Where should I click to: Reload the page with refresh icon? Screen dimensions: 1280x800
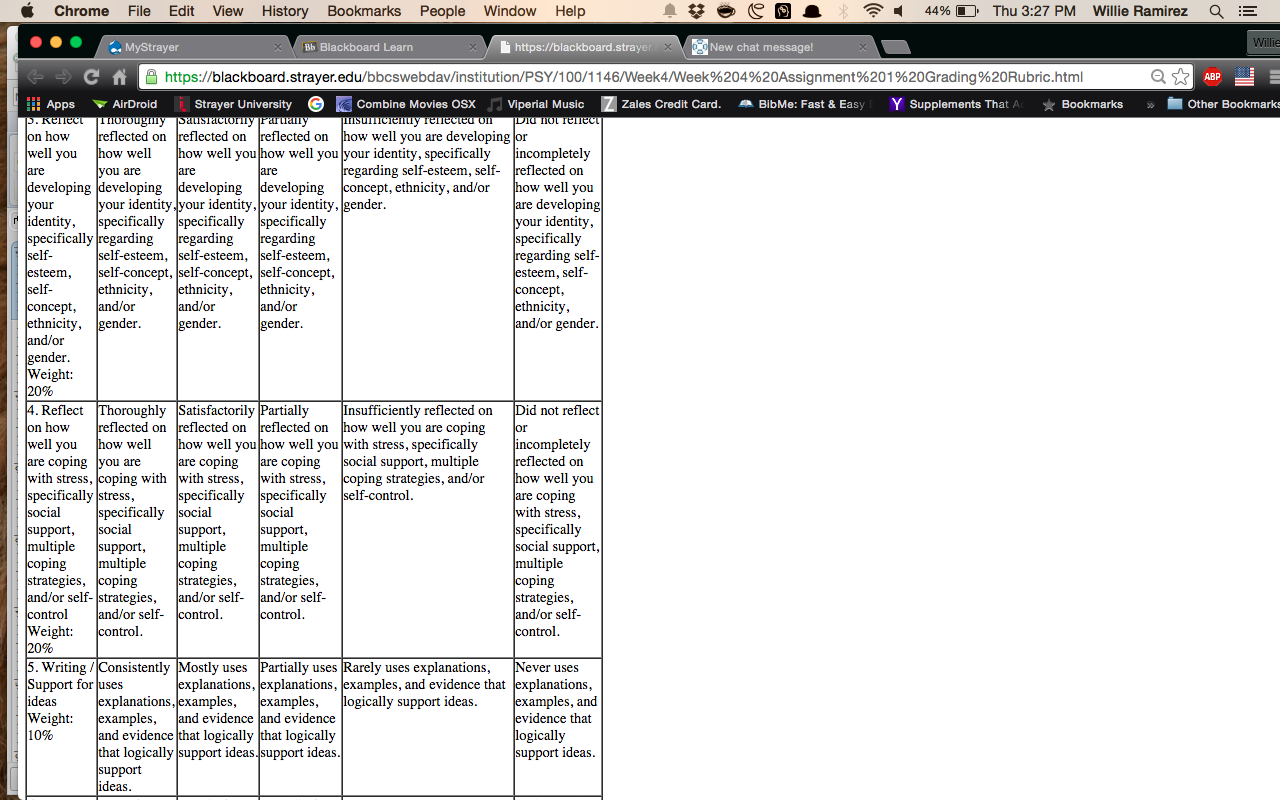pyautogui.click(x=91, y=77)
